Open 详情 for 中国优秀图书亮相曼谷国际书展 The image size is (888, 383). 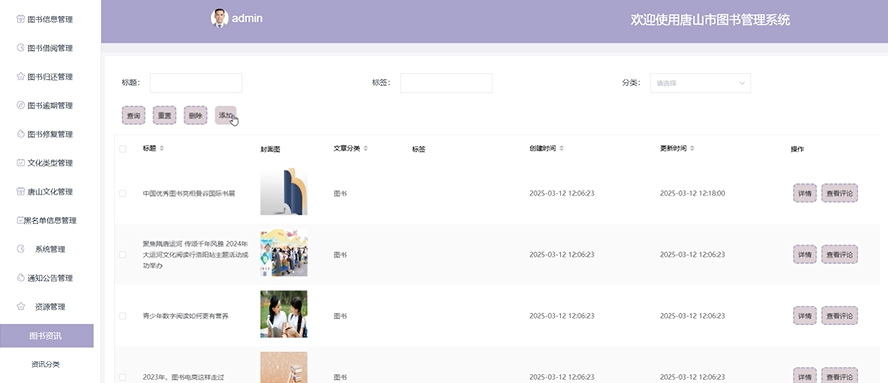click(805, 193)
